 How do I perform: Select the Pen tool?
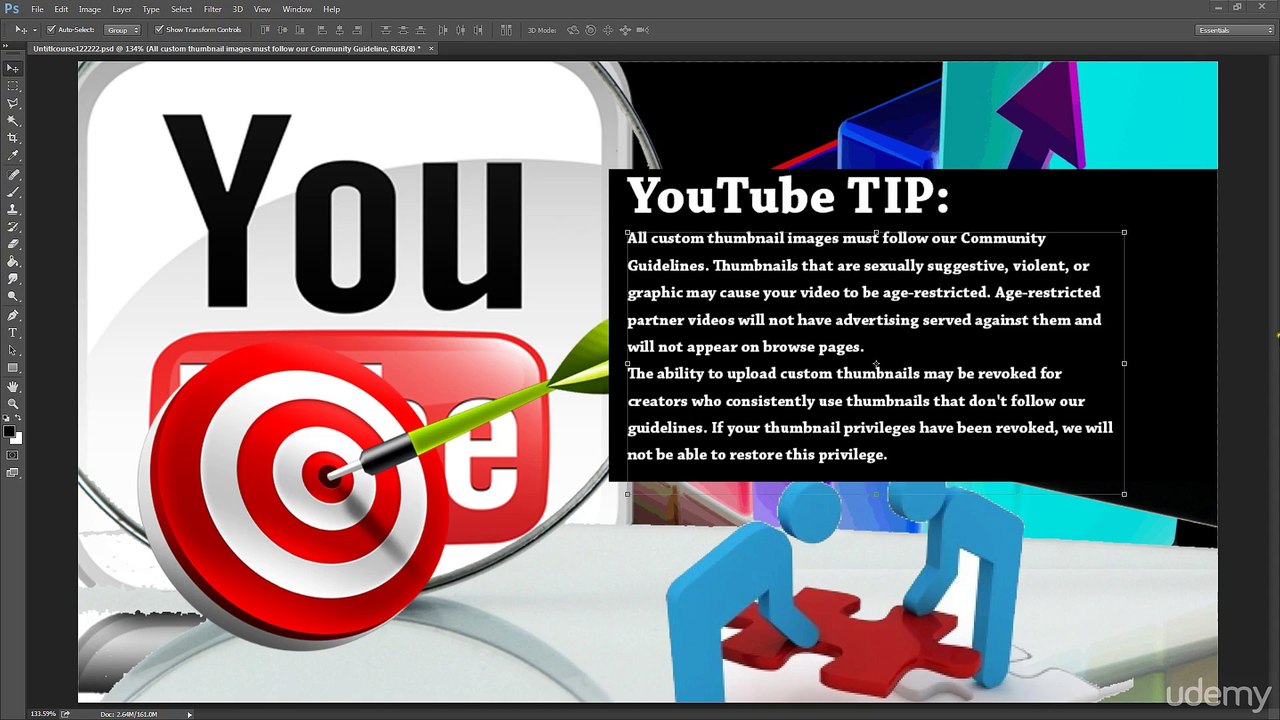pos(13,316)
